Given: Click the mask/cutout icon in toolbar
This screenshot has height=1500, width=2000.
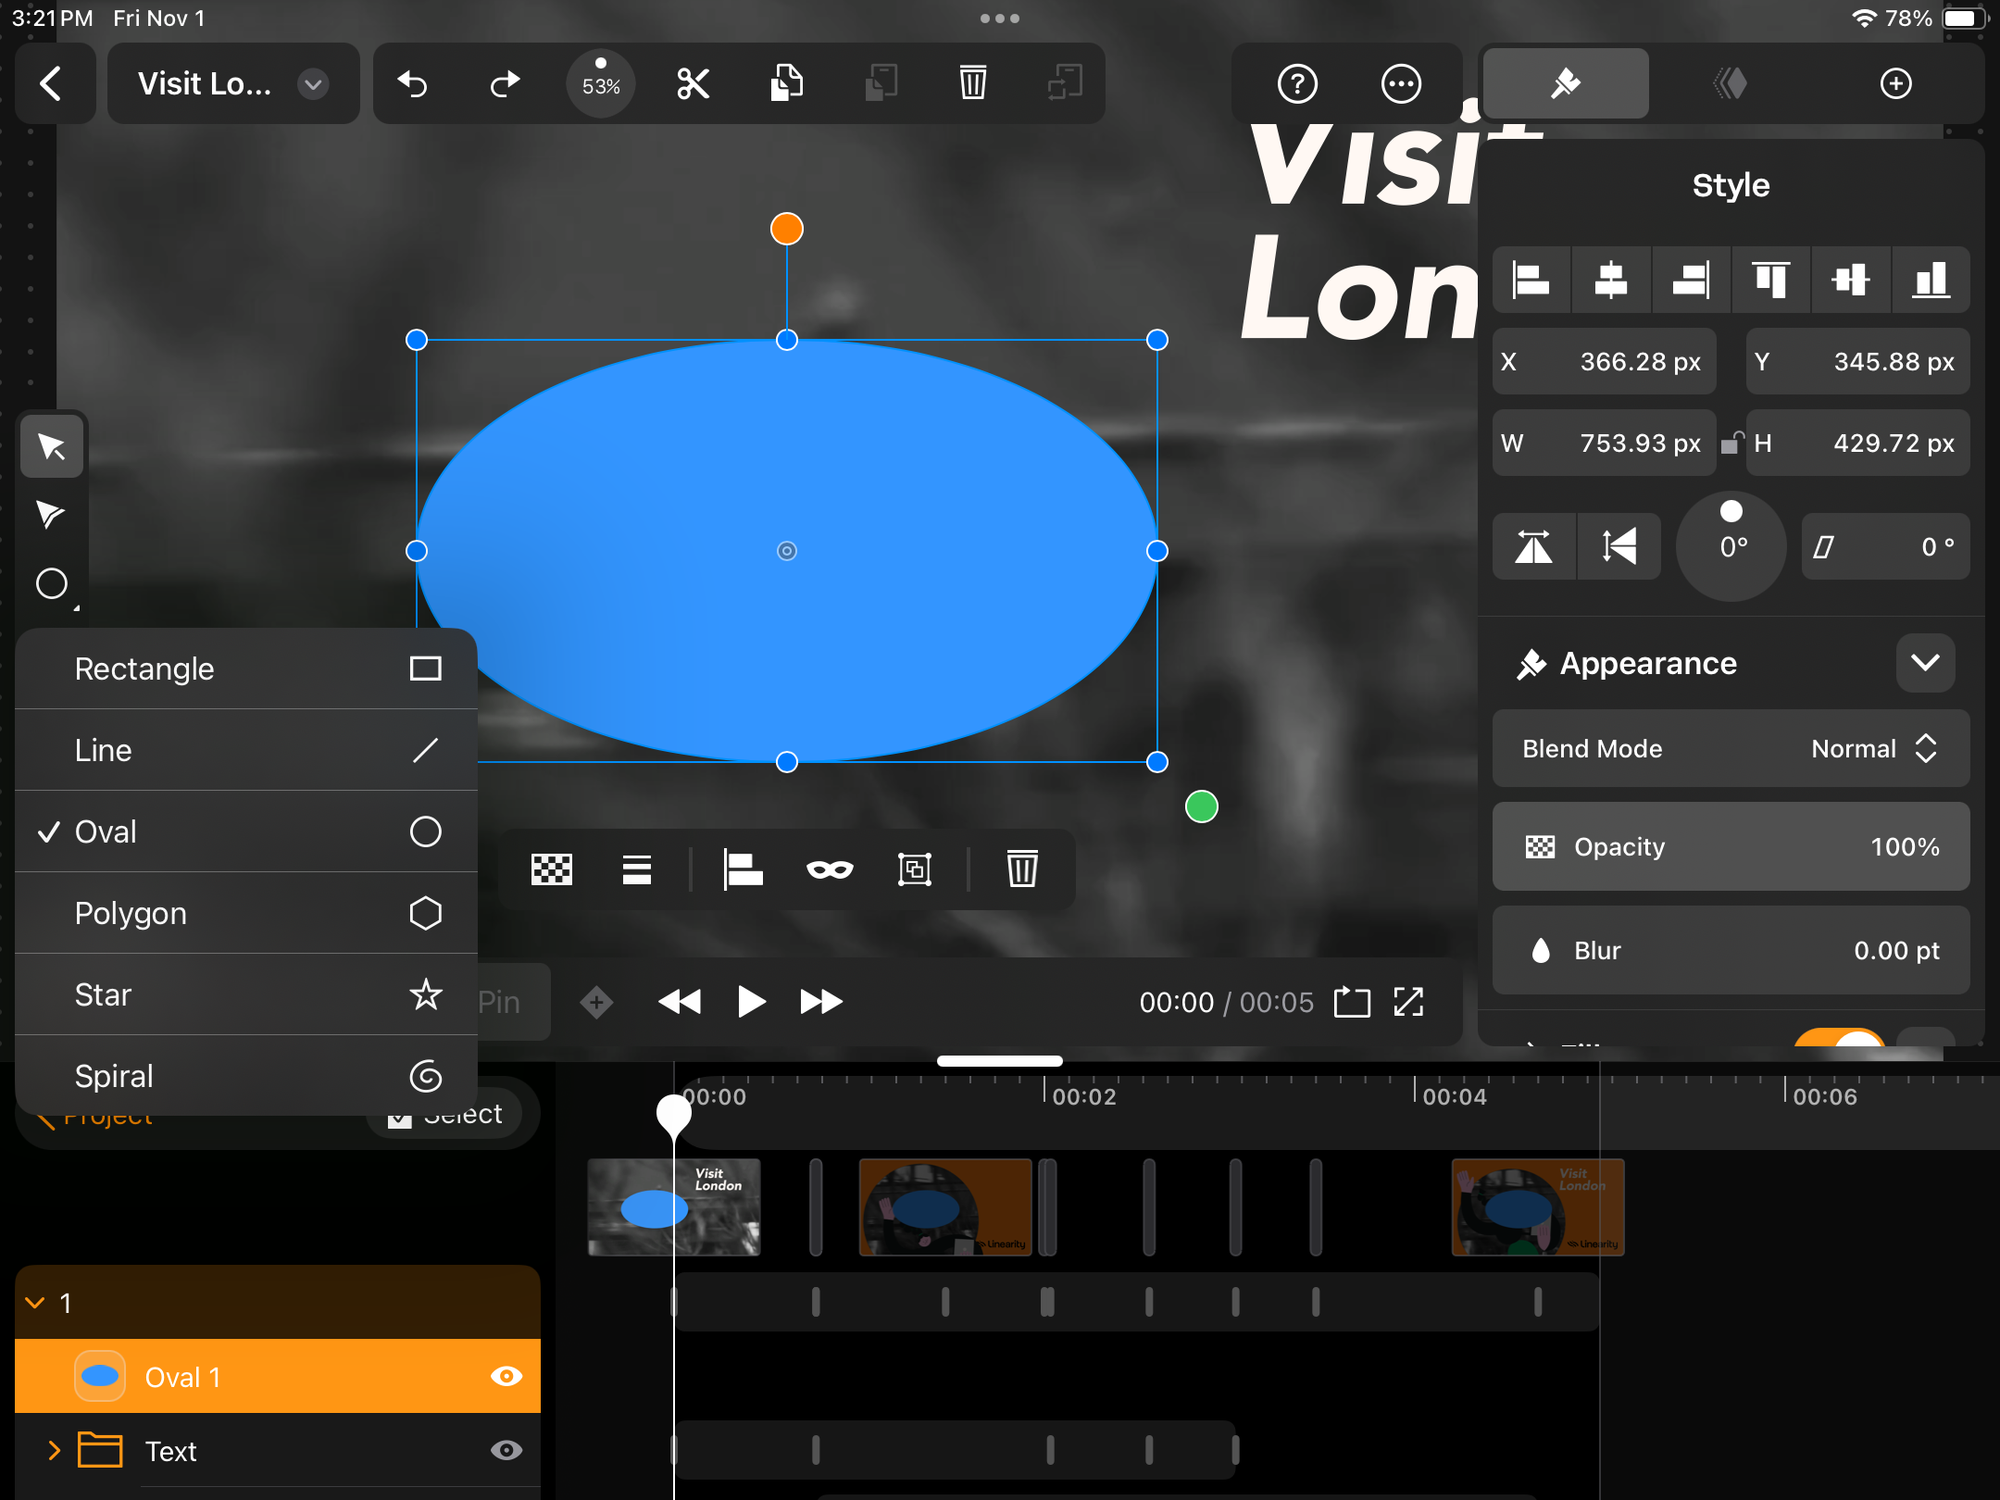Looking at the screenshot, I should [825, 868].
